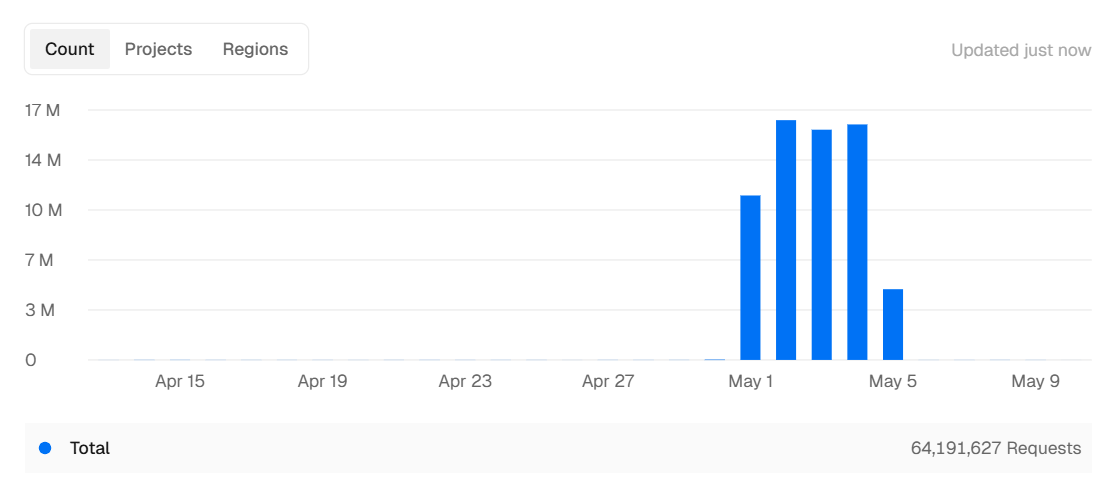Click the Apr 15 axis label
This screenshot has height=494, width=1120.
[180, 381]
